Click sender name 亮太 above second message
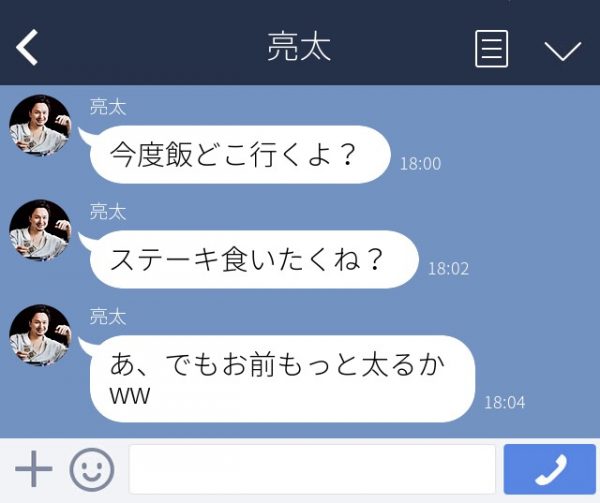This screenshot has width=600, height=503. click(x=108, y=212)
